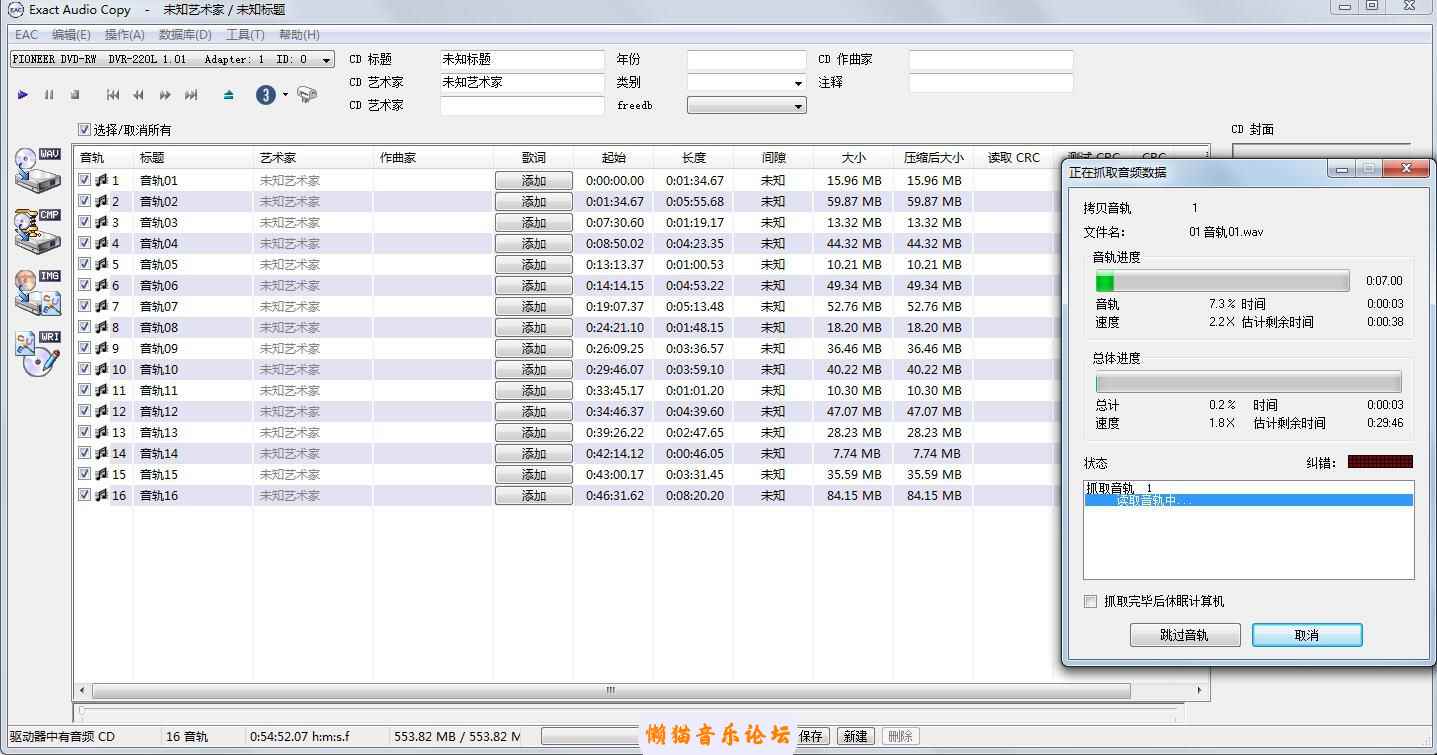Start playback with the Play button

(23, 95)
